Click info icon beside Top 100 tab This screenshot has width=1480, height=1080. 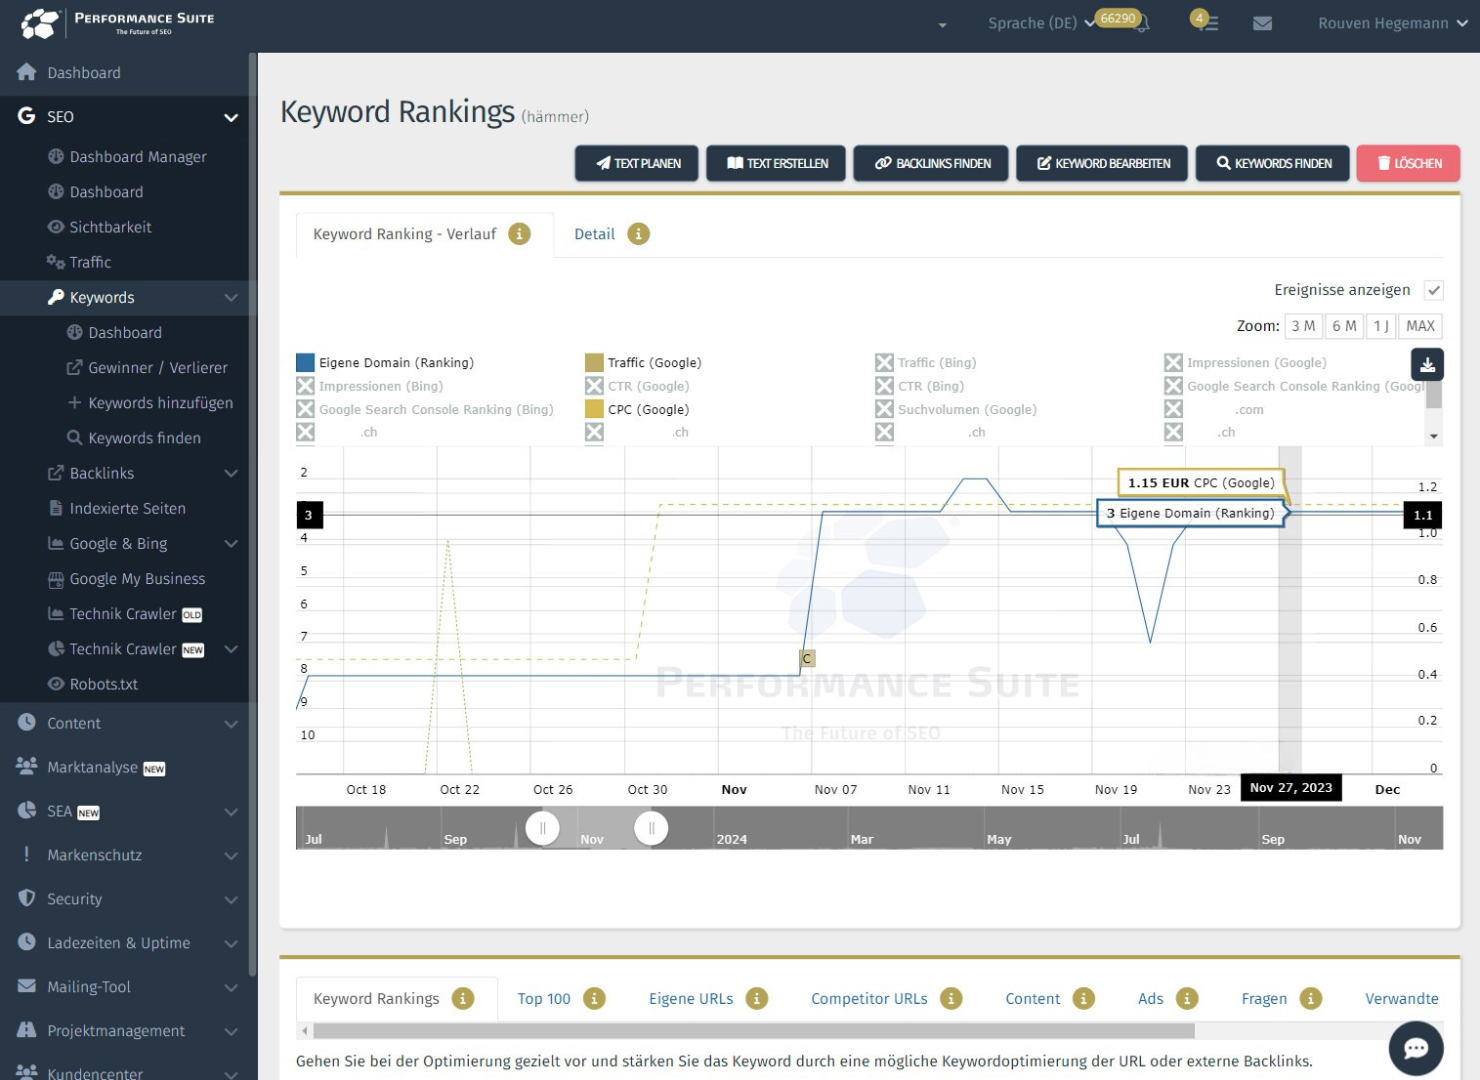click(x=594, y=999)
